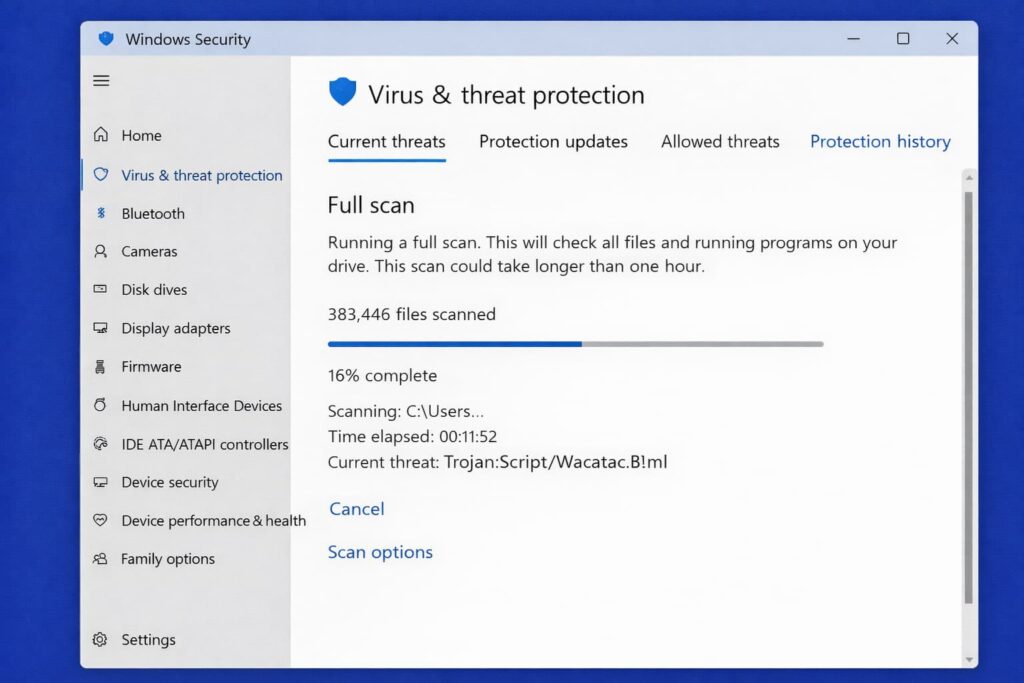Click the Human Interface Devices icon
The image size is (1024, 683).
[100, 406]
